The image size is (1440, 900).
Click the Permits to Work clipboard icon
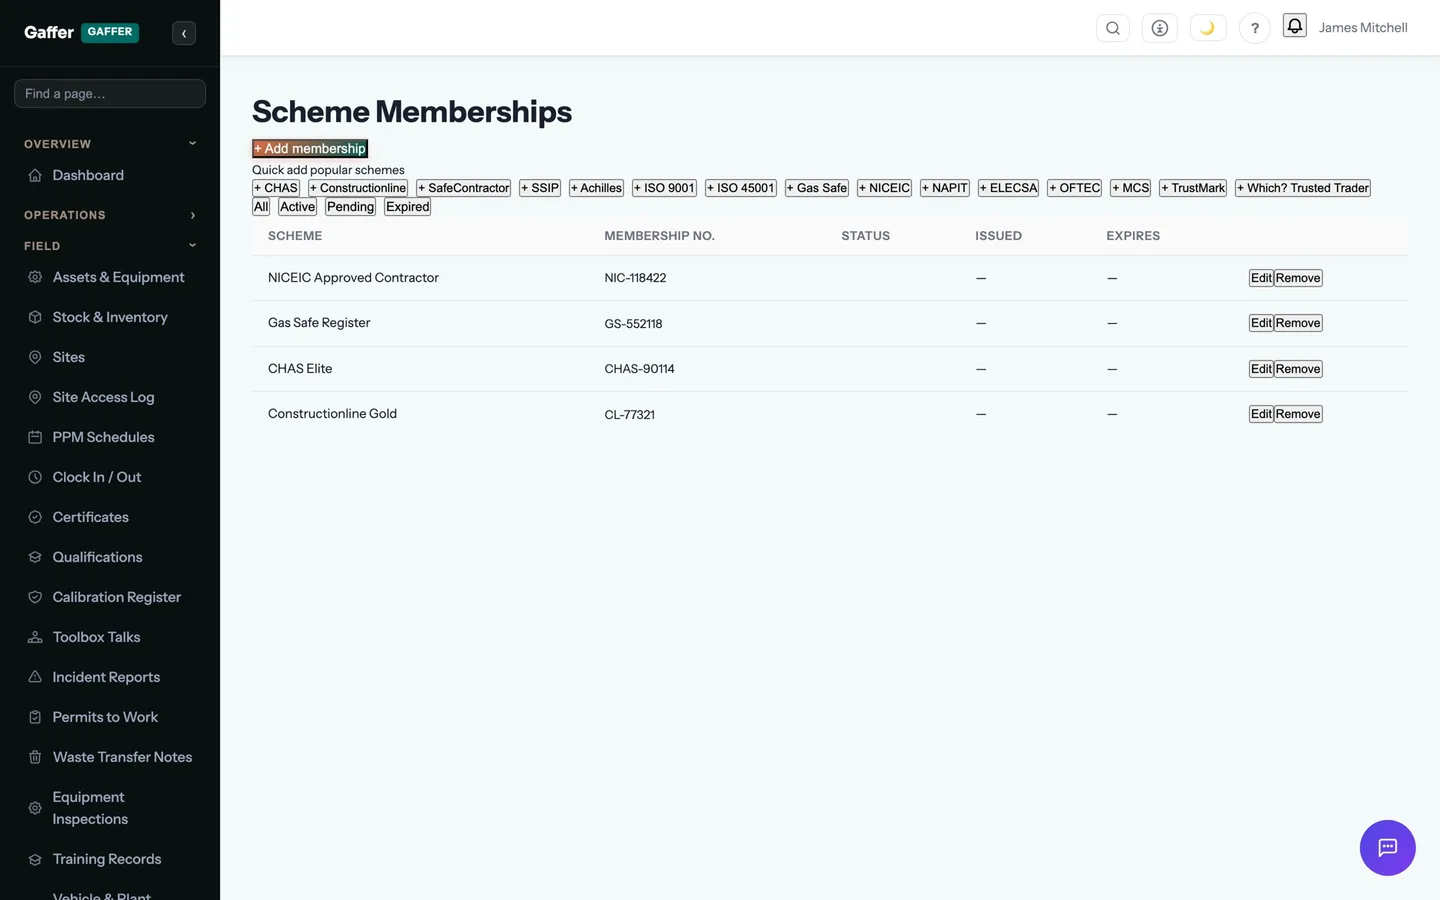click(x=35, y=717)
